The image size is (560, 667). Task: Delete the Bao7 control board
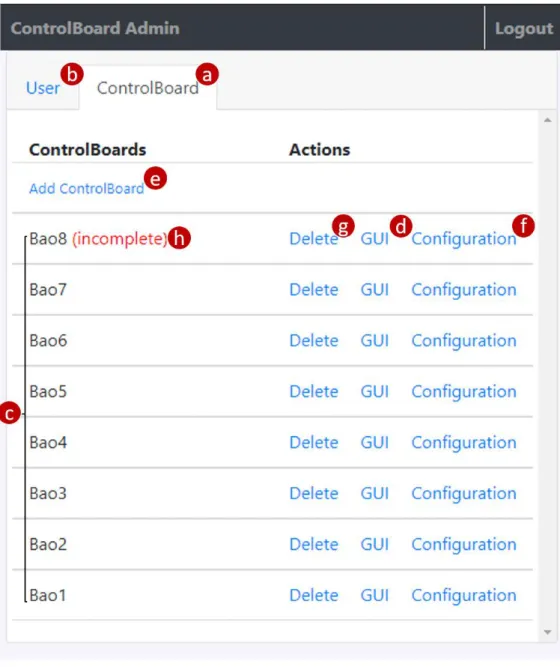click(x=314, y=290)
